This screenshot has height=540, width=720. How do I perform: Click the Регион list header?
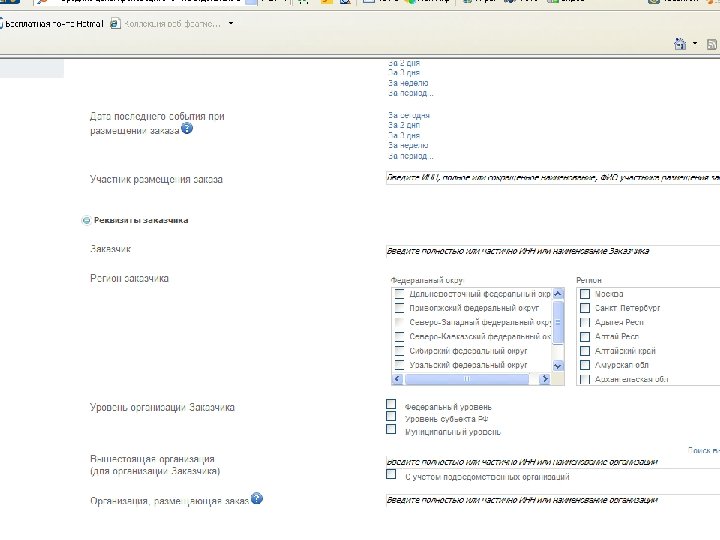(x=589, y=280)
